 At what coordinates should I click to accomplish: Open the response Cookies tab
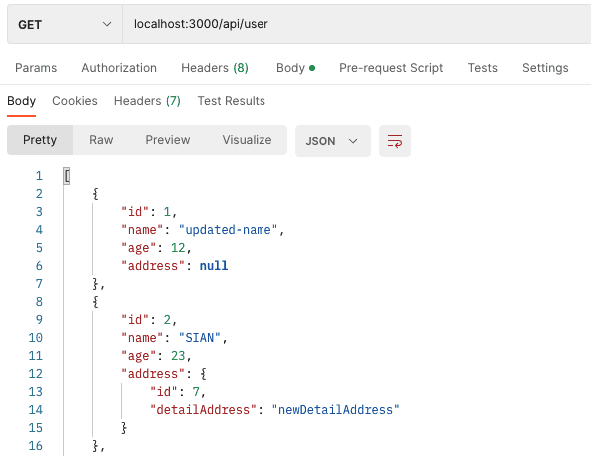(75, 101)
